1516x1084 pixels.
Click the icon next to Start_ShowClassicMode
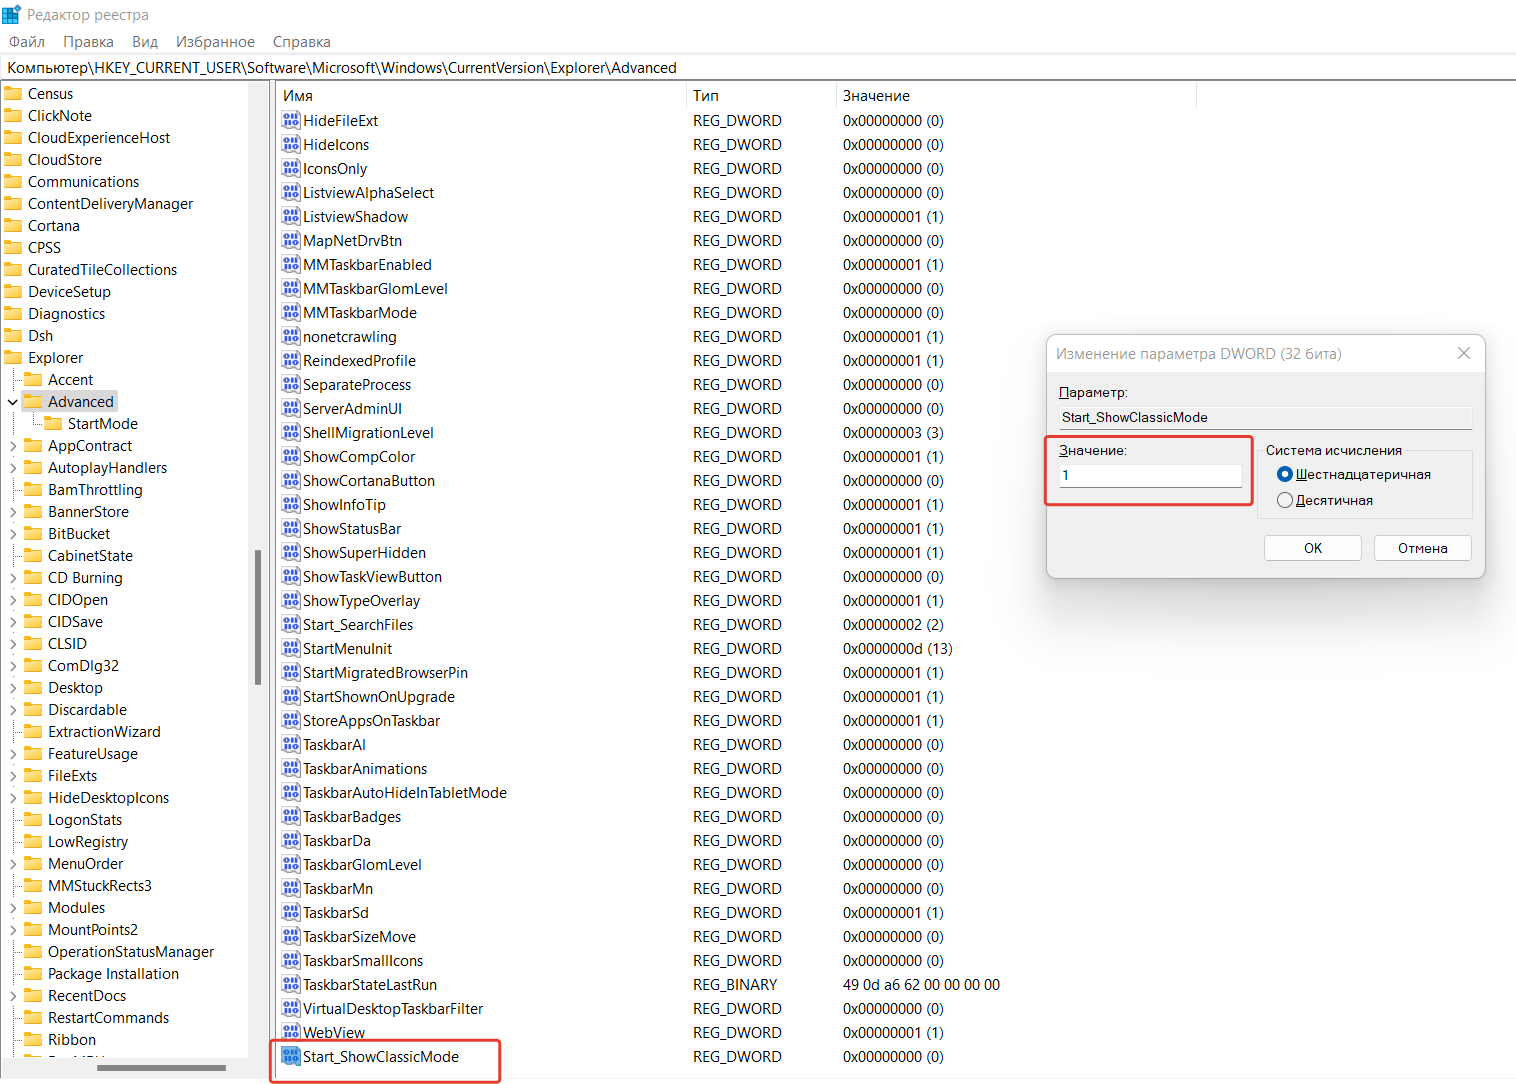coord(291,1056)
